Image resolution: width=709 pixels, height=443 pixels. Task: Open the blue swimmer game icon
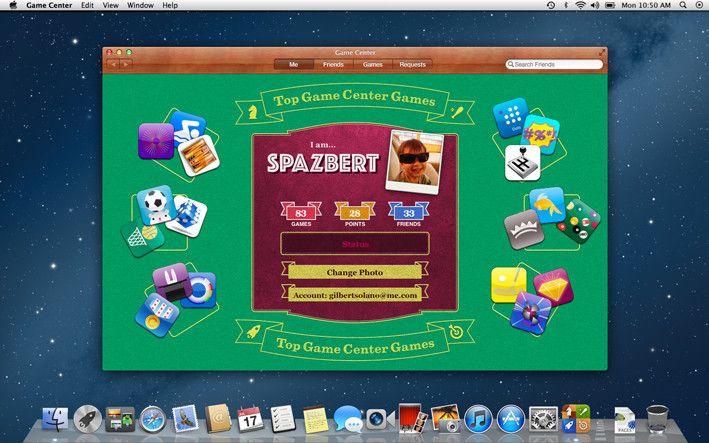tap(189, 127)
